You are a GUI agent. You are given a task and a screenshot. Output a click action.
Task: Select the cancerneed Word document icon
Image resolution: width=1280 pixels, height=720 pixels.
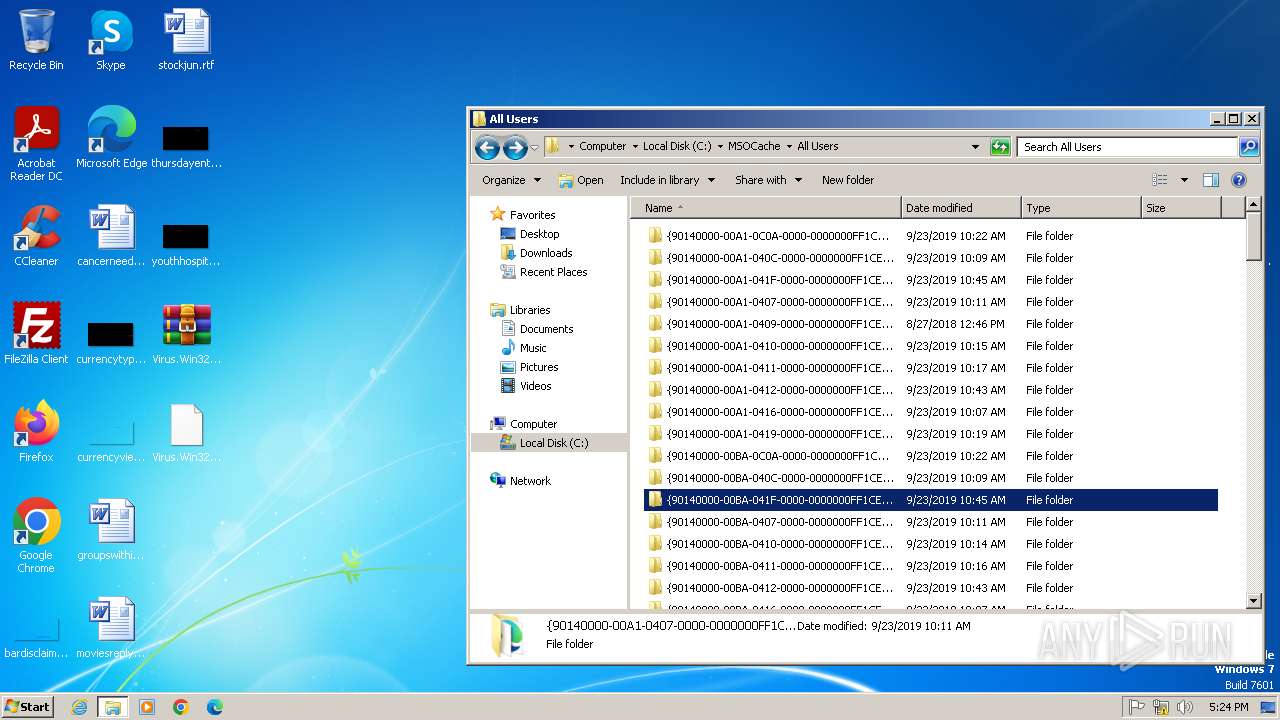tap(111, 235)
